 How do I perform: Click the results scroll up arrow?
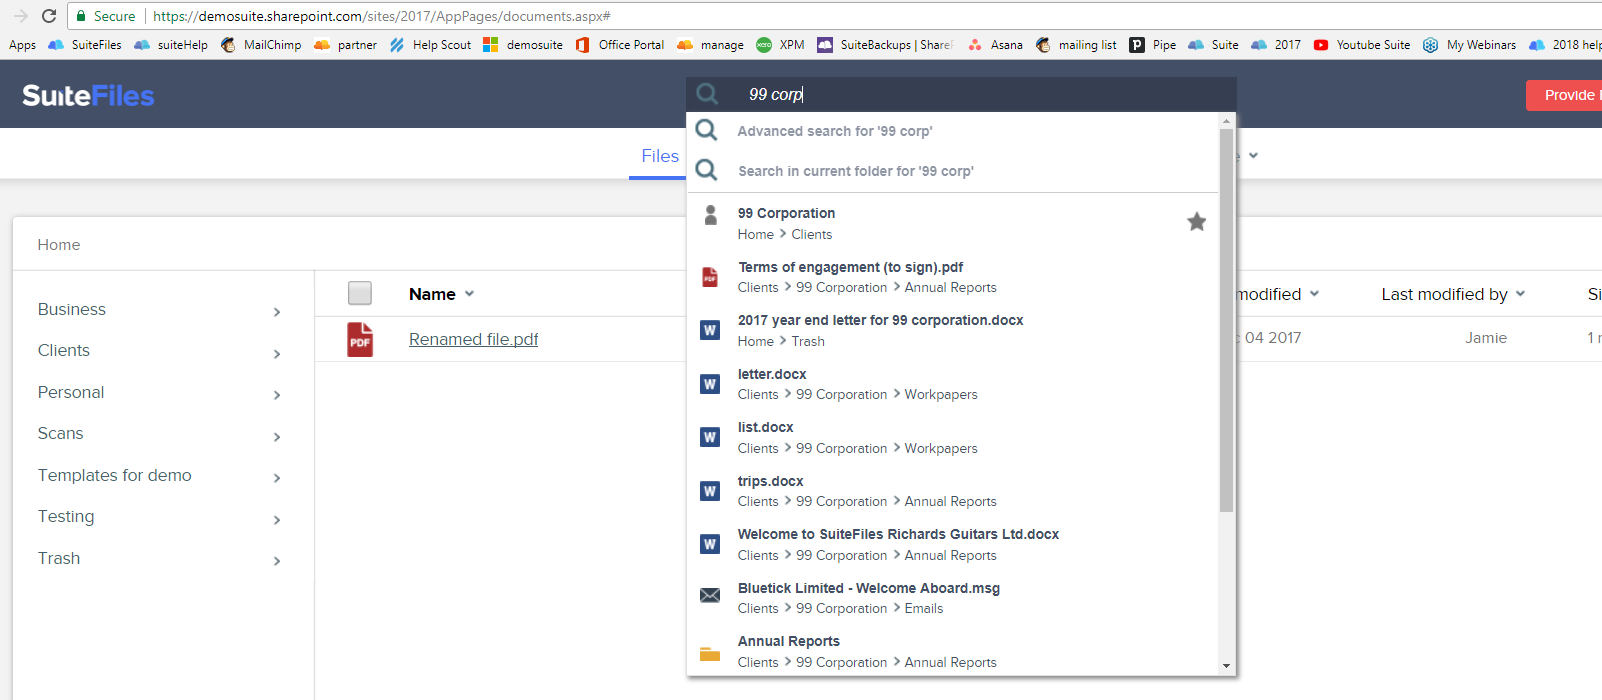tap(1226, 121)
